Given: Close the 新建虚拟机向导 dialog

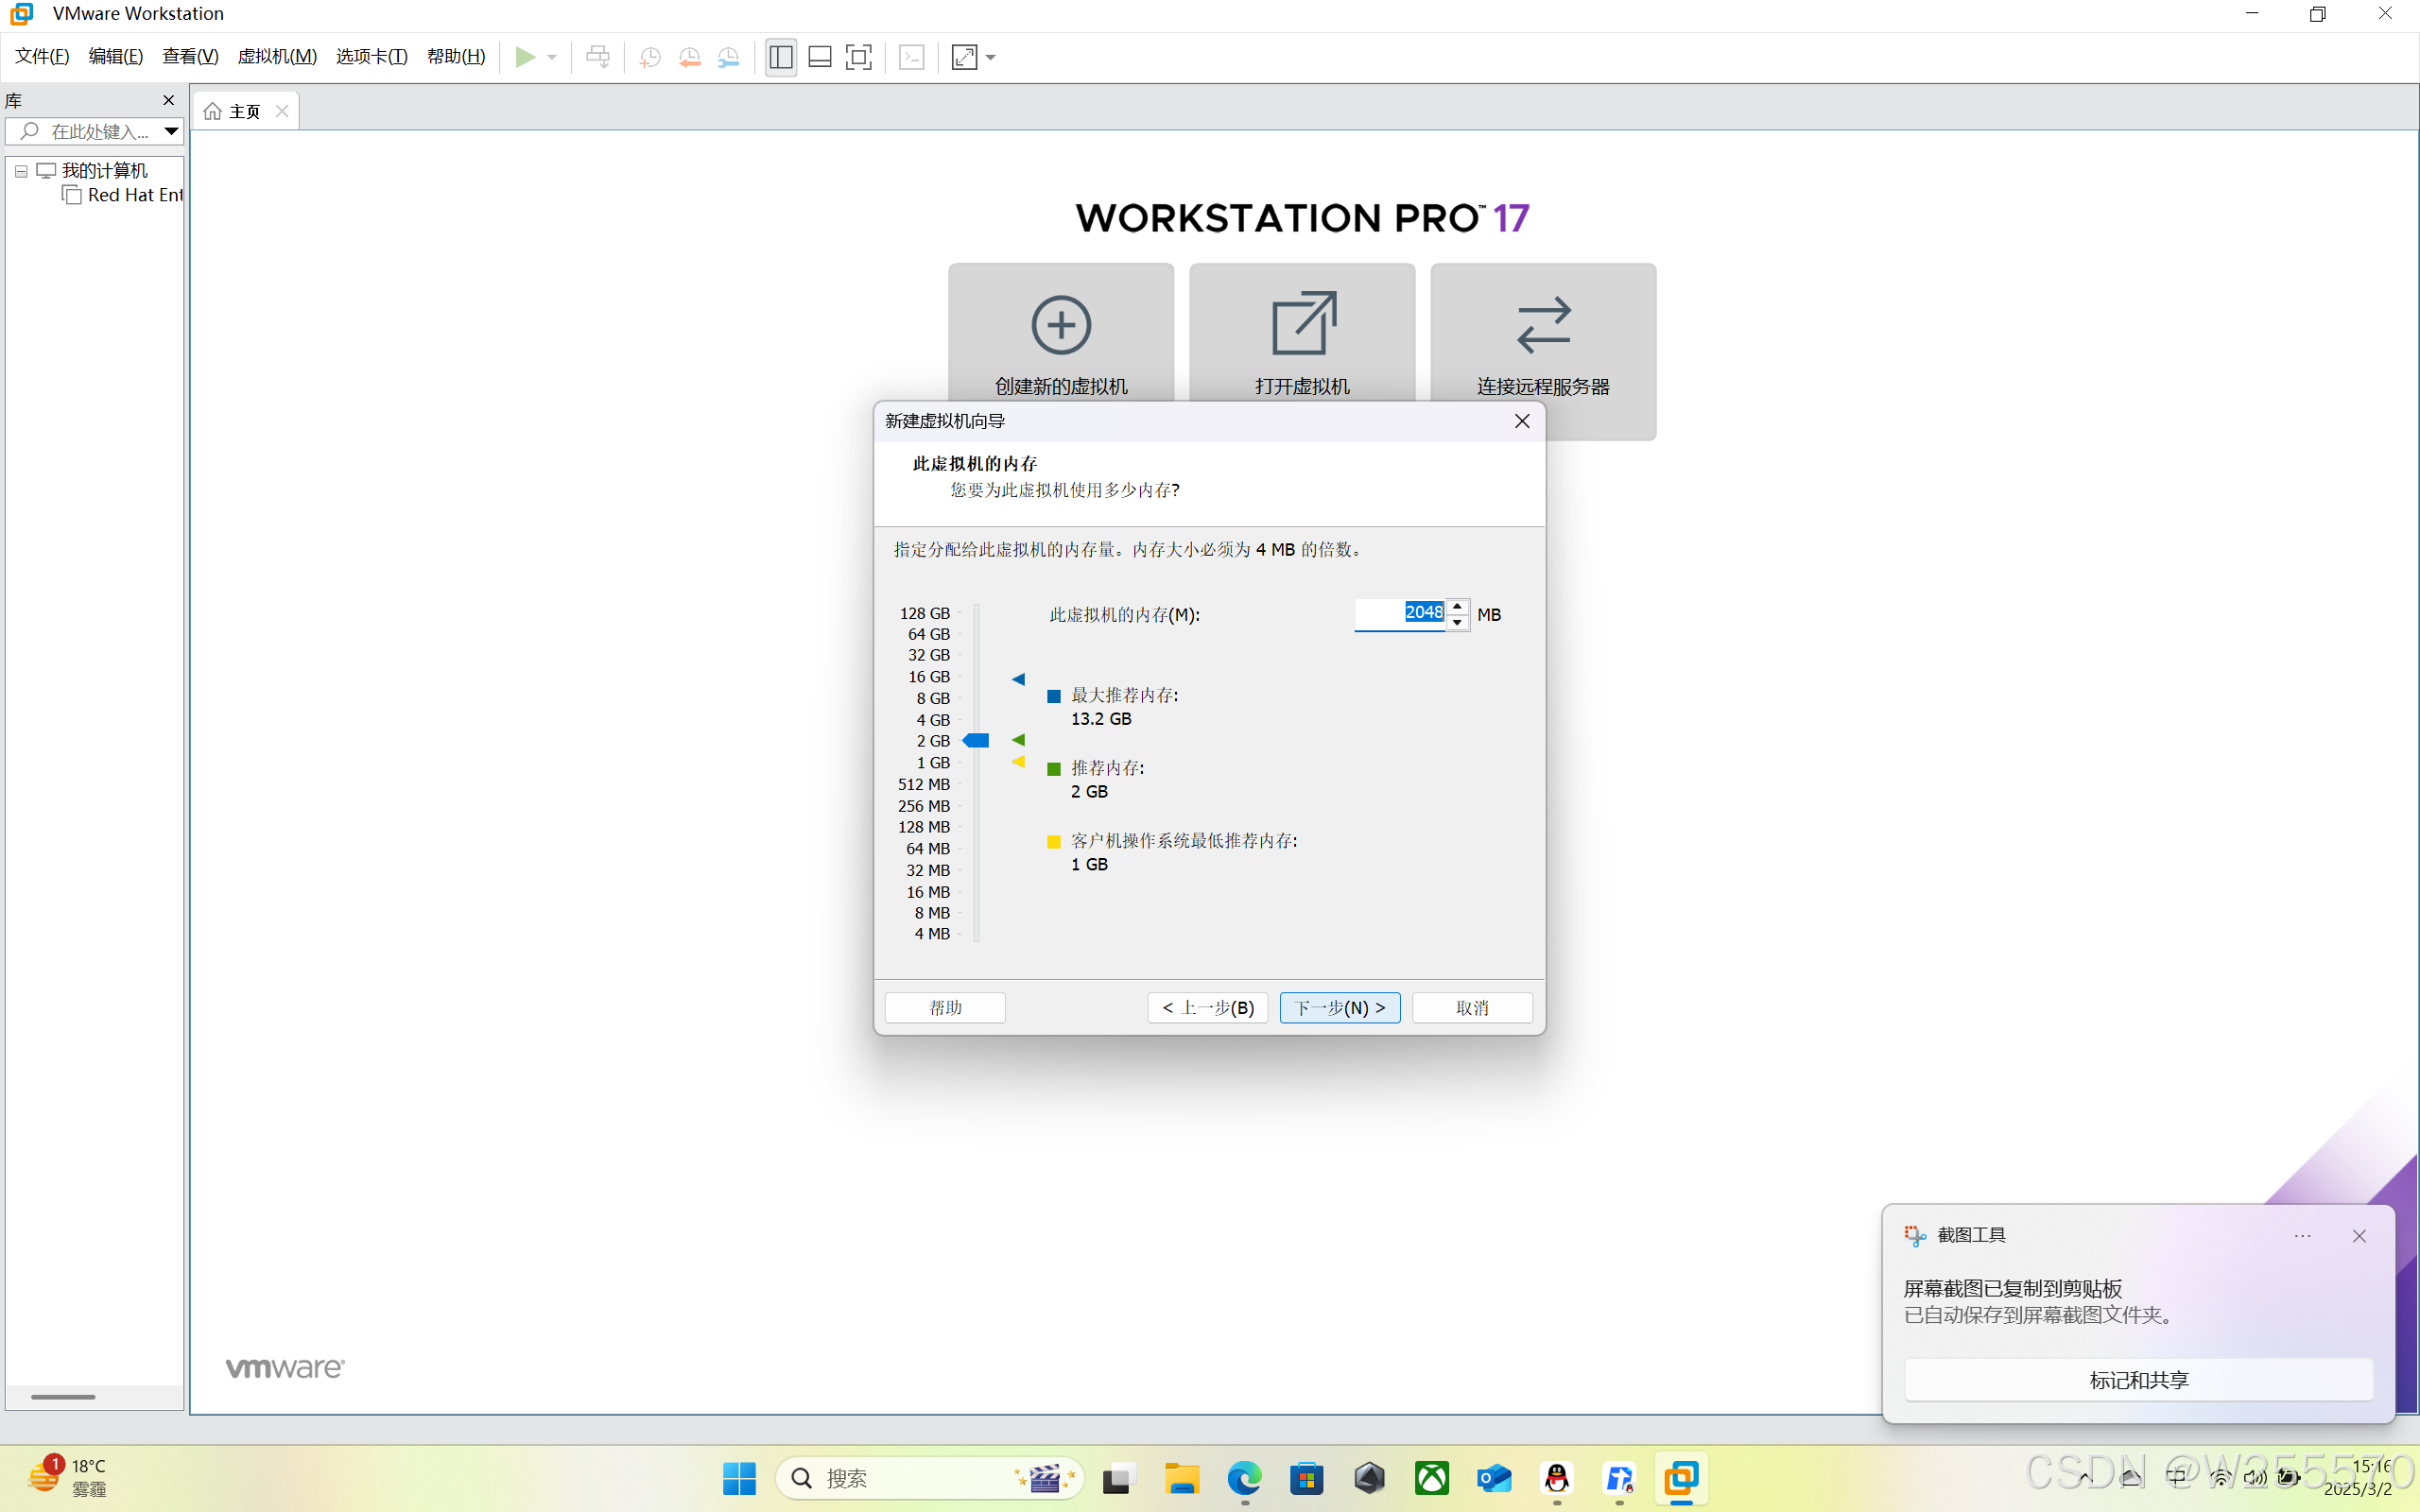Looking at the screenshot, I should pyautogui.click(x=1522, y=421).
